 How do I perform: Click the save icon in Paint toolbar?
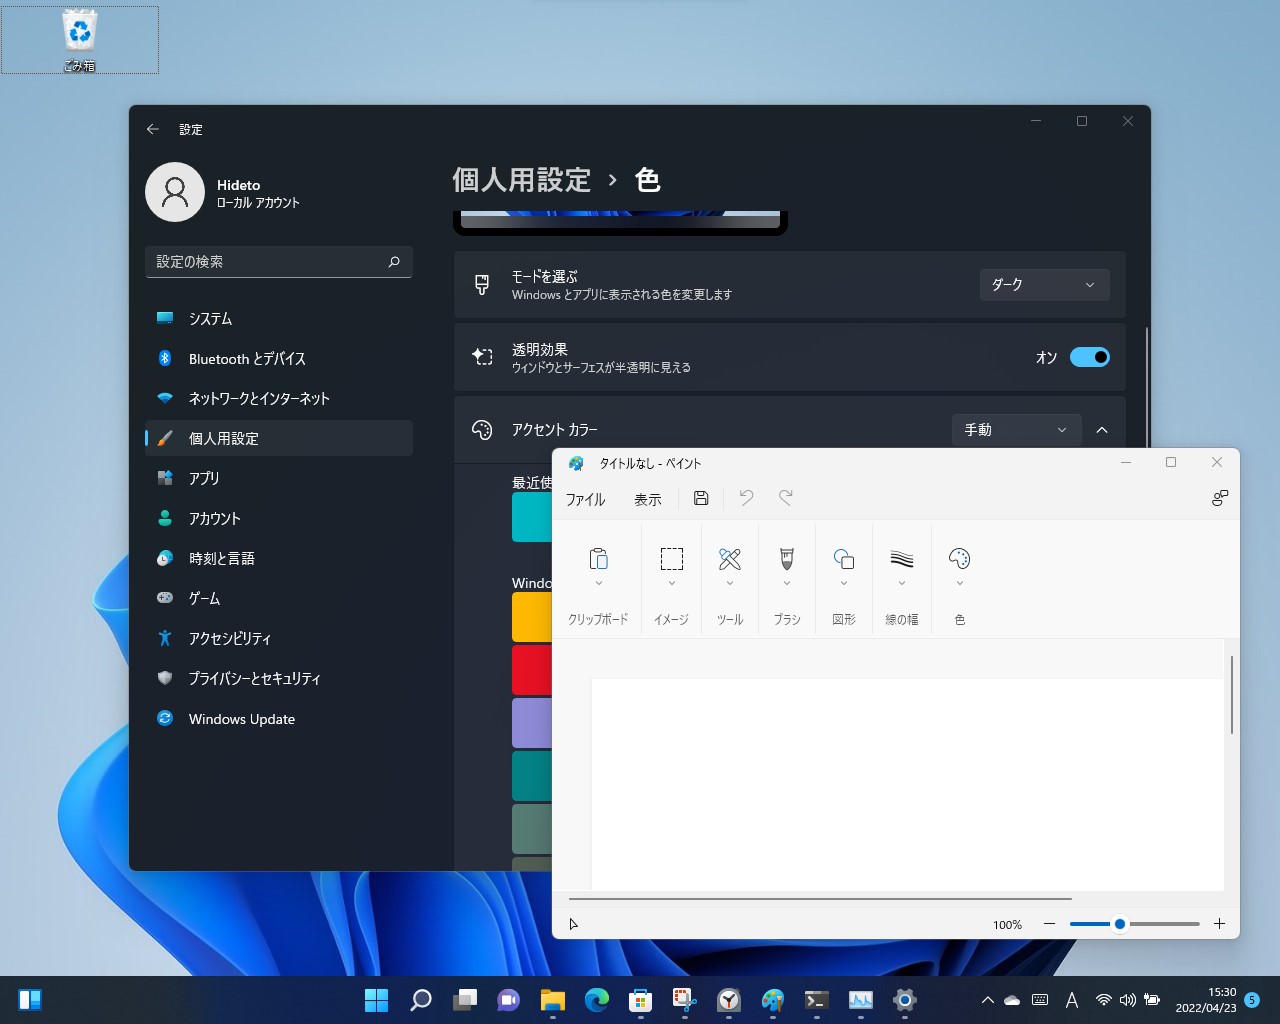pos(700,498)
